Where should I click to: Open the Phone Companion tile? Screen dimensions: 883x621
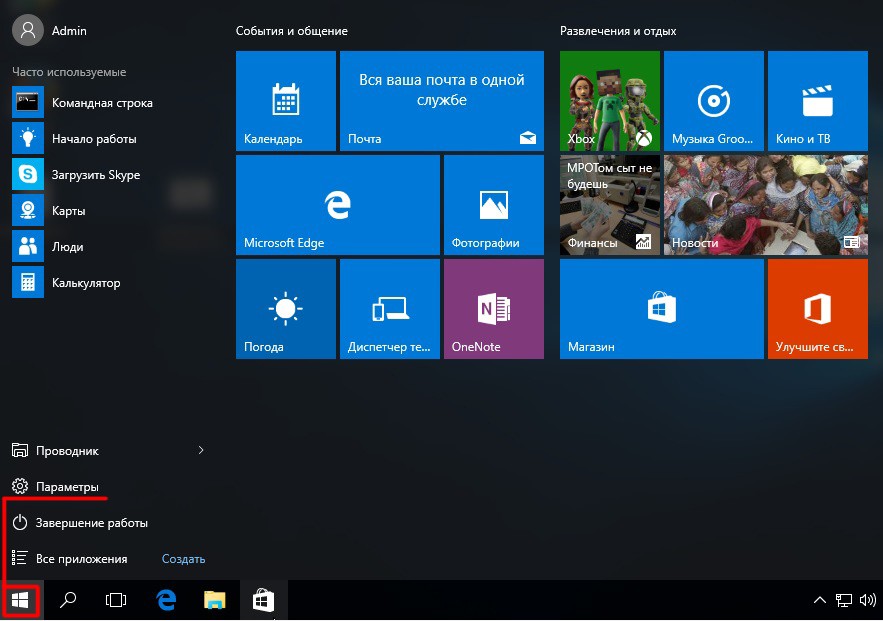(x=390, y=309)
